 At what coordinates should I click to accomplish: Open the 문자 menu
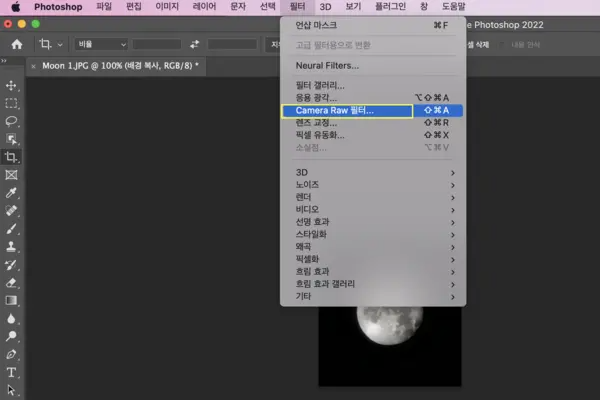(238, 7)
